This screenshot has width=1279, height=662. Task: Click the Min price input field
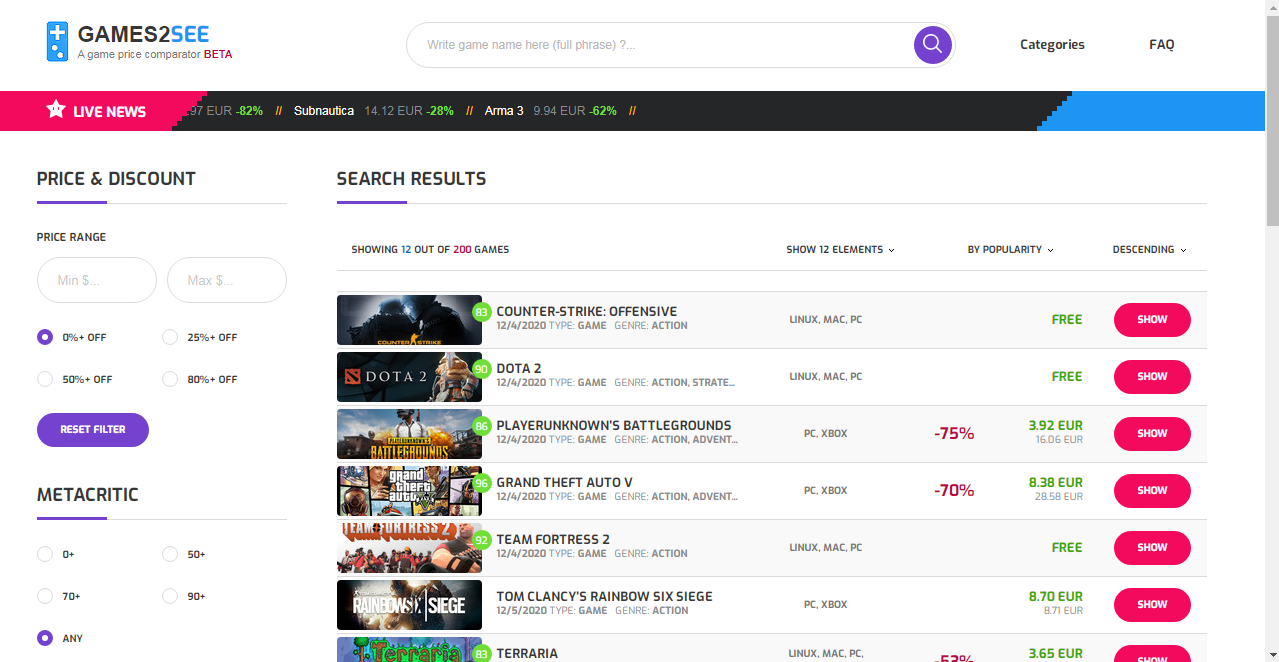pos(97,280)
